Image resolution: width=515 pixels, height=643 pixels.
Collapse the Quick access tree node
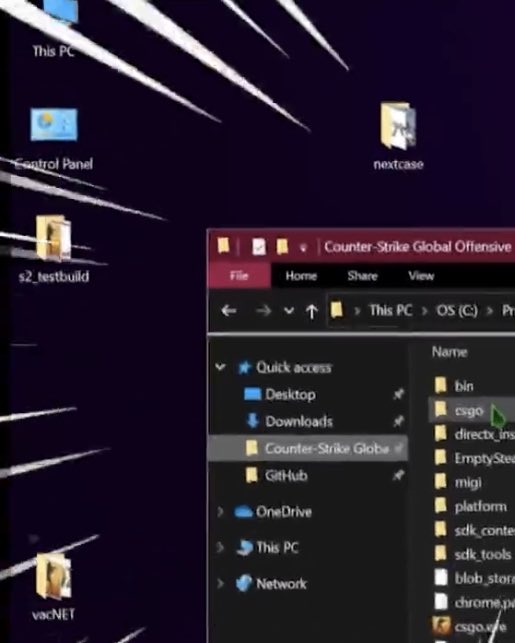pyautogui.click(x=221, y=367)
